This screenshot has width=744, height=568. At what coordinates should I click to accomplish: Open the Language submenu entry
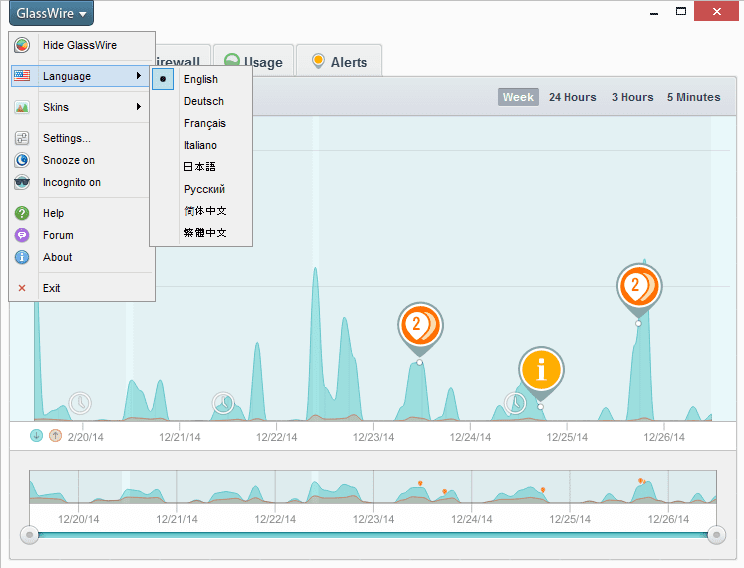[80, 76]
